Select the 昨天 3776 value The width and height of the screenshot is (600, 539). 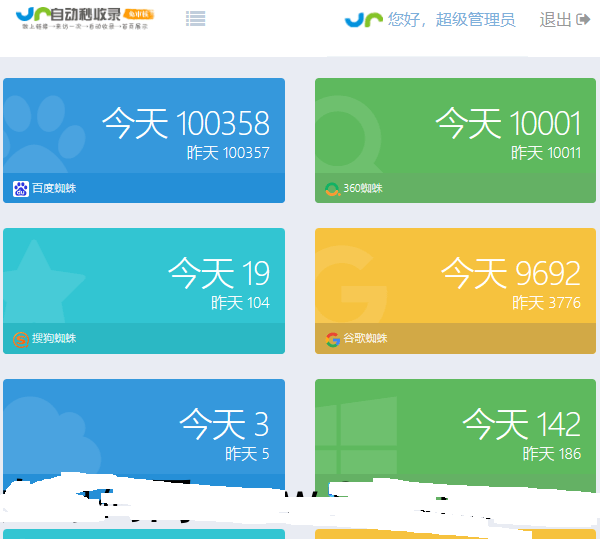546,303
